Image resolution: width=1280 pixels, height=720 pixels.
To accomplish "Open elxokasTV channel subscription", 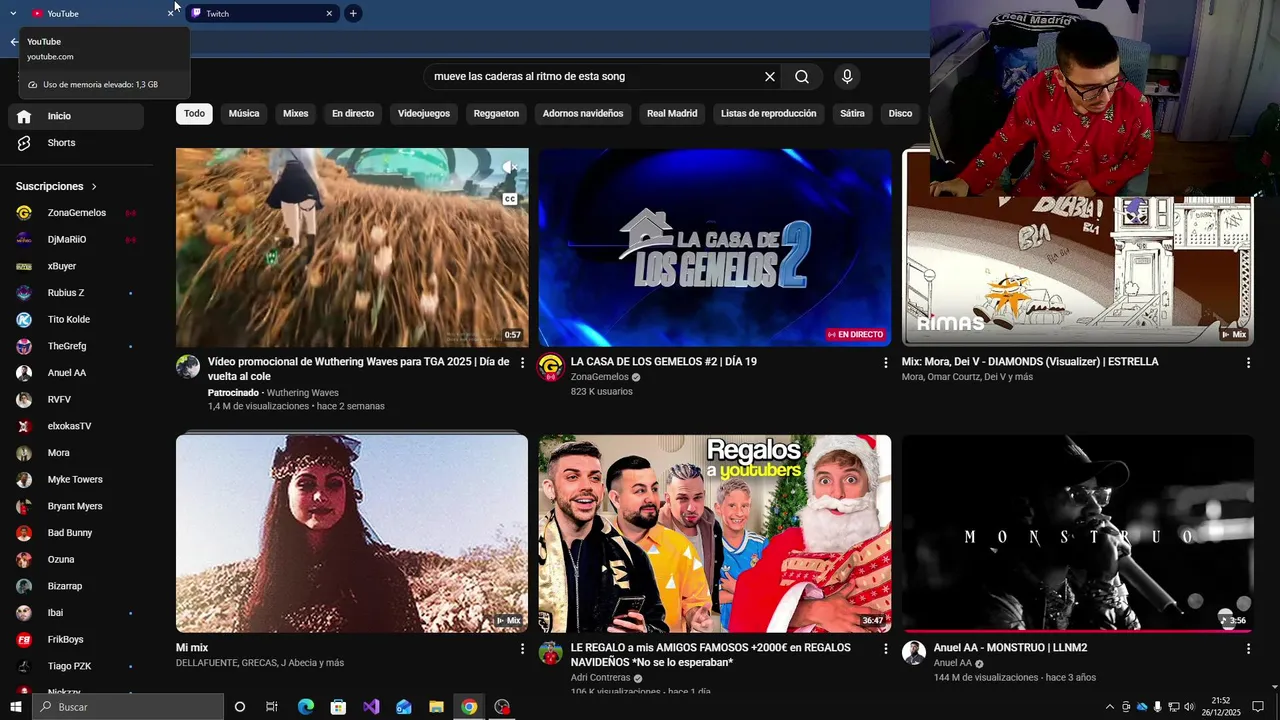I will click(76, 426).
